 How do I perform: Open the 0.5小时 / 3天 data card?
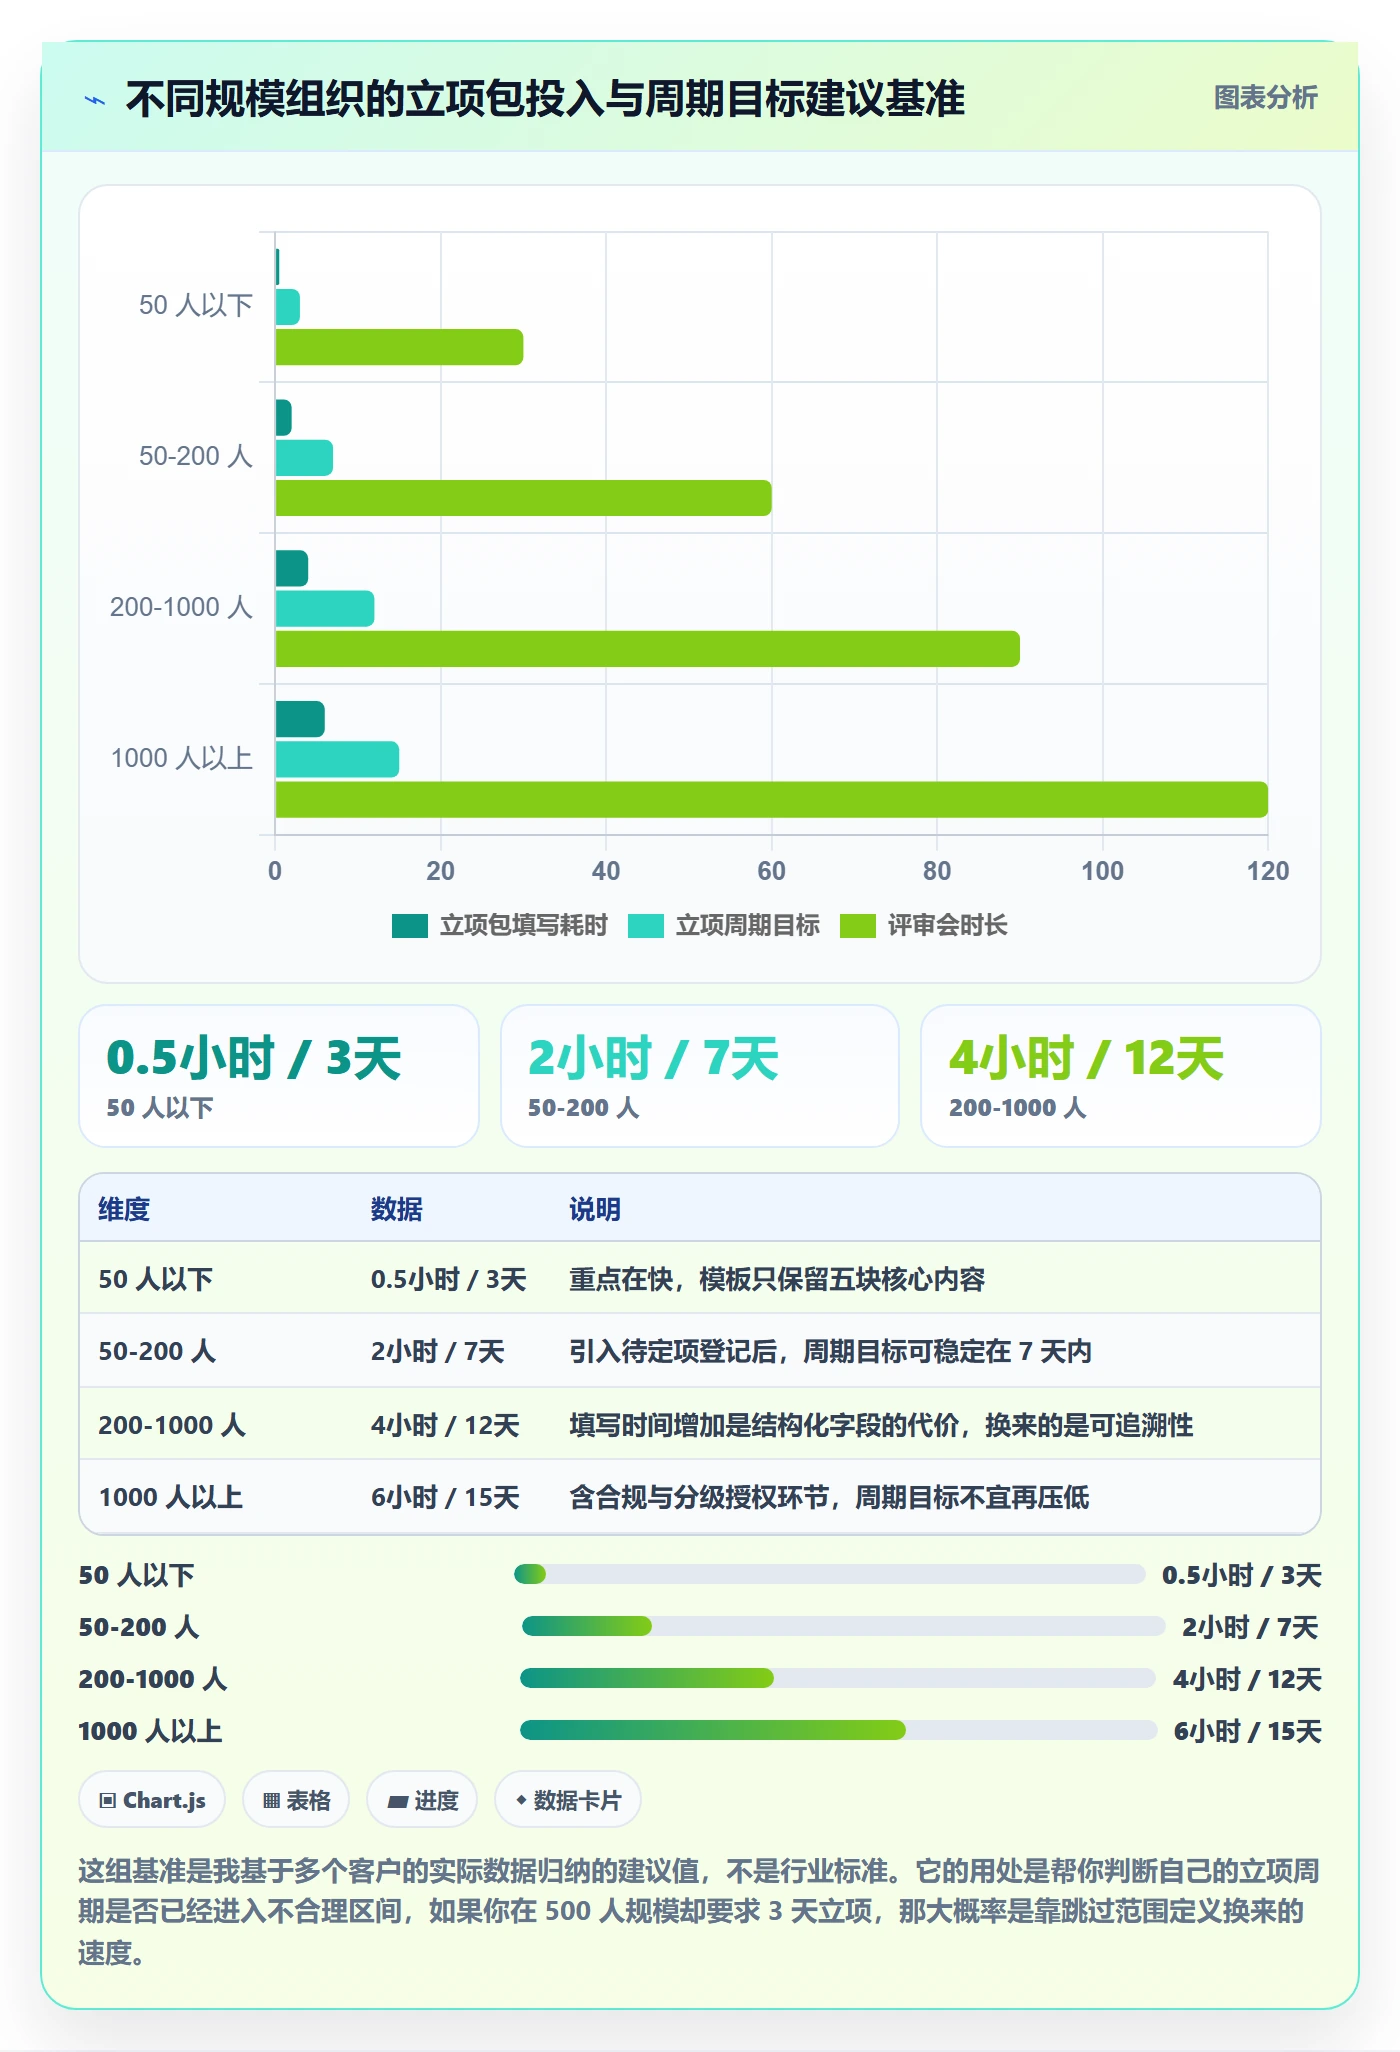coord(279,1076)
